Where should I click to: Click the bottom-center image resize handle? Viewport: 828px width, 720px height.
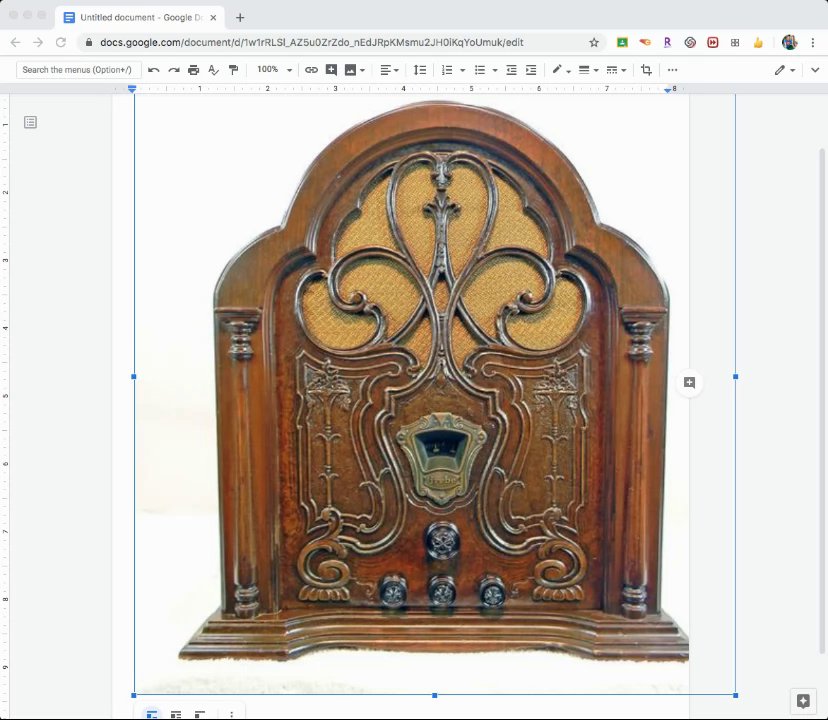[x=435, y=696]
